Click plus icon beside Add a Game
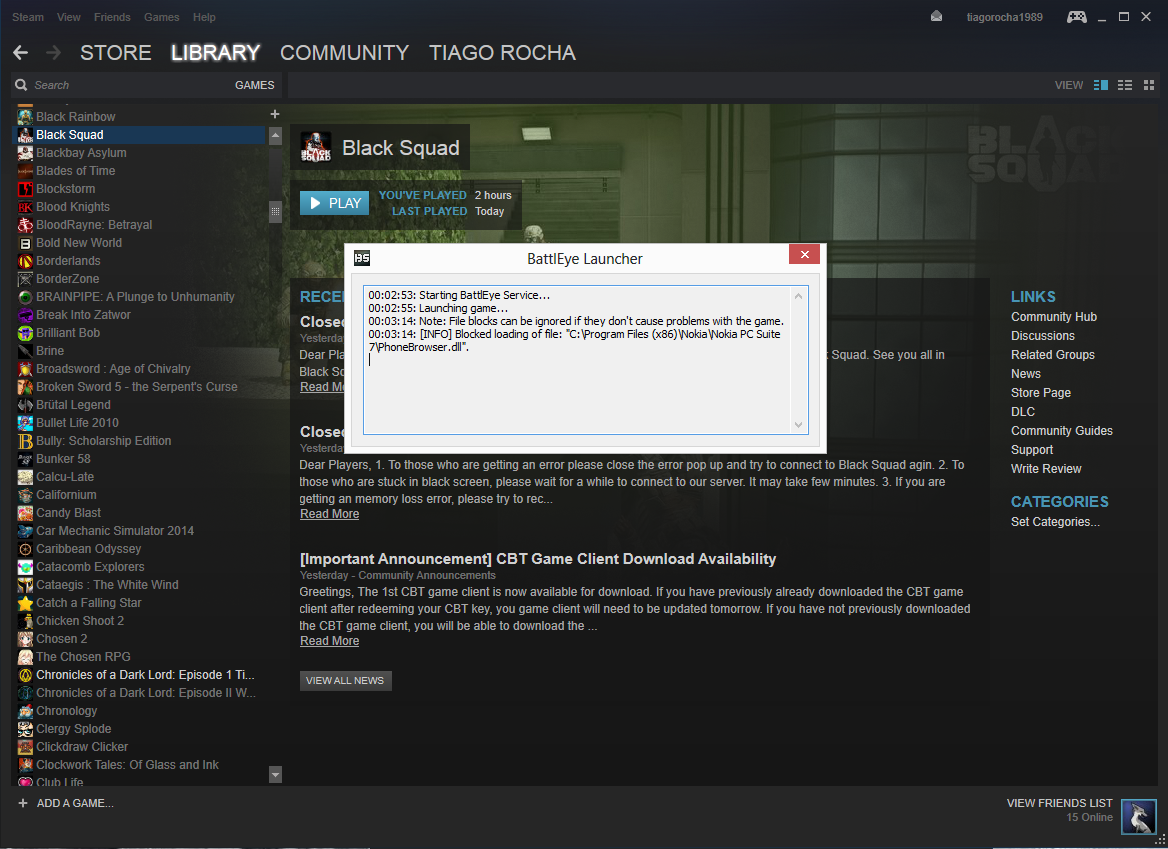Screen dimensions: 1168x849 [x=23, y=803]
